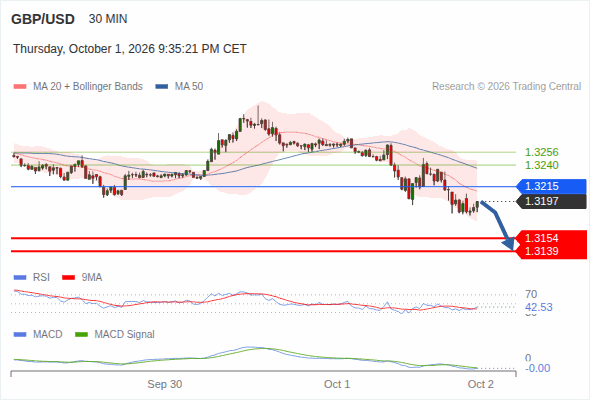Viewport: 590px width, 400px height.
Task: Click the MACD Signal legend label
Action: point(125,335)
